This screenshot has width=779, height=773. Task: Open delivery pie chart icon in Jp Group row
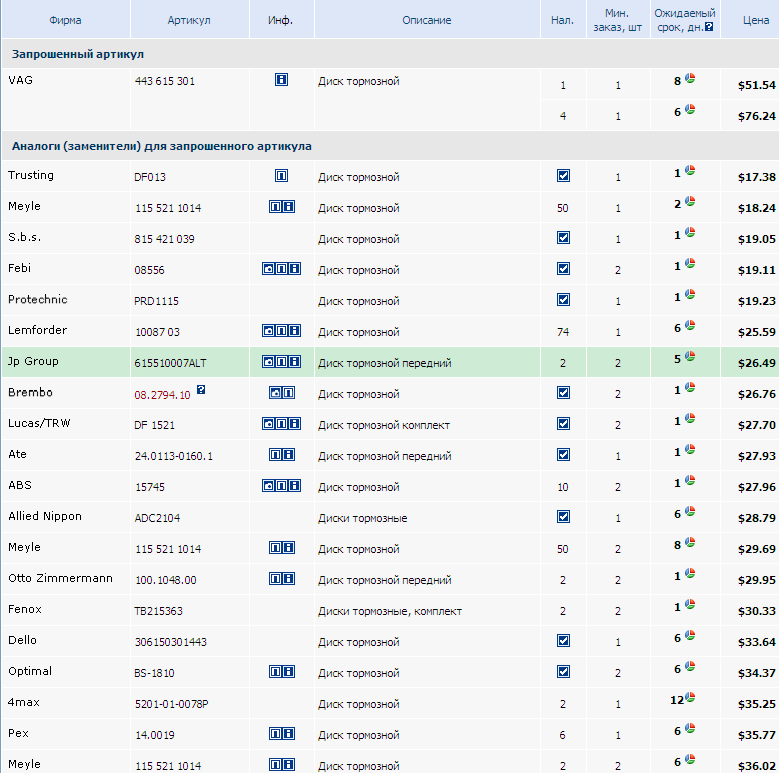pyautogui.click(x=690, y=356)
